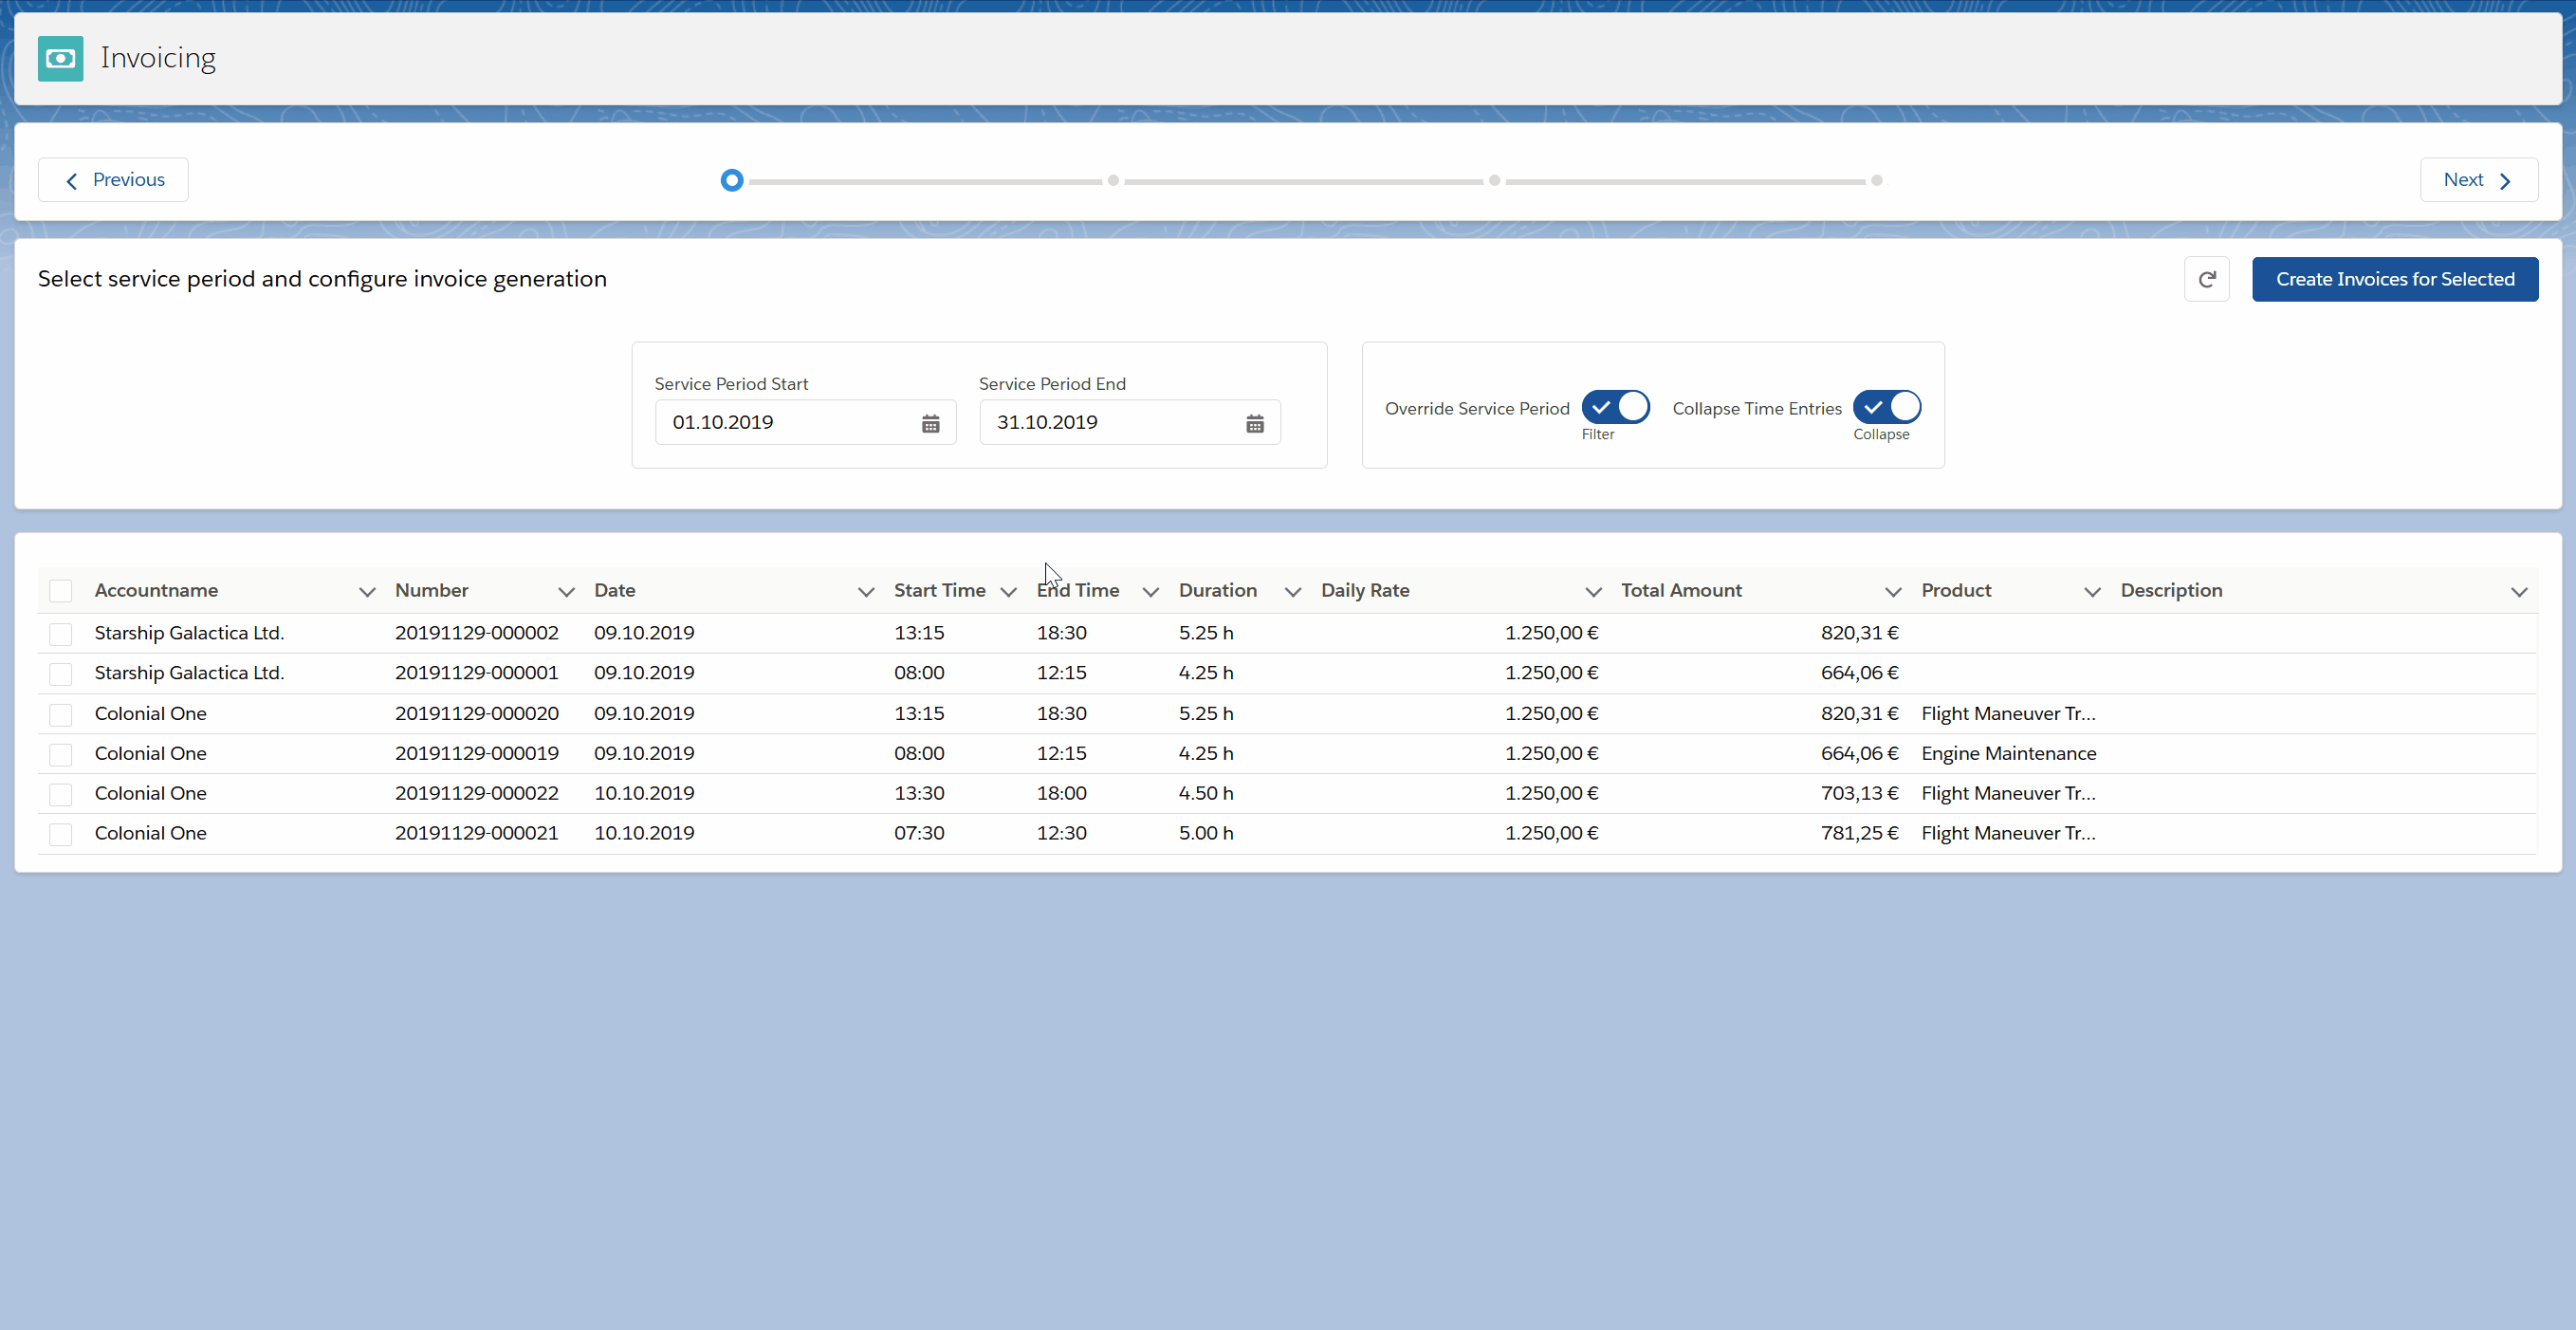Open Description column dropdown chevron
The image size is (2576, 1330).
click(x=2518, y=592)
